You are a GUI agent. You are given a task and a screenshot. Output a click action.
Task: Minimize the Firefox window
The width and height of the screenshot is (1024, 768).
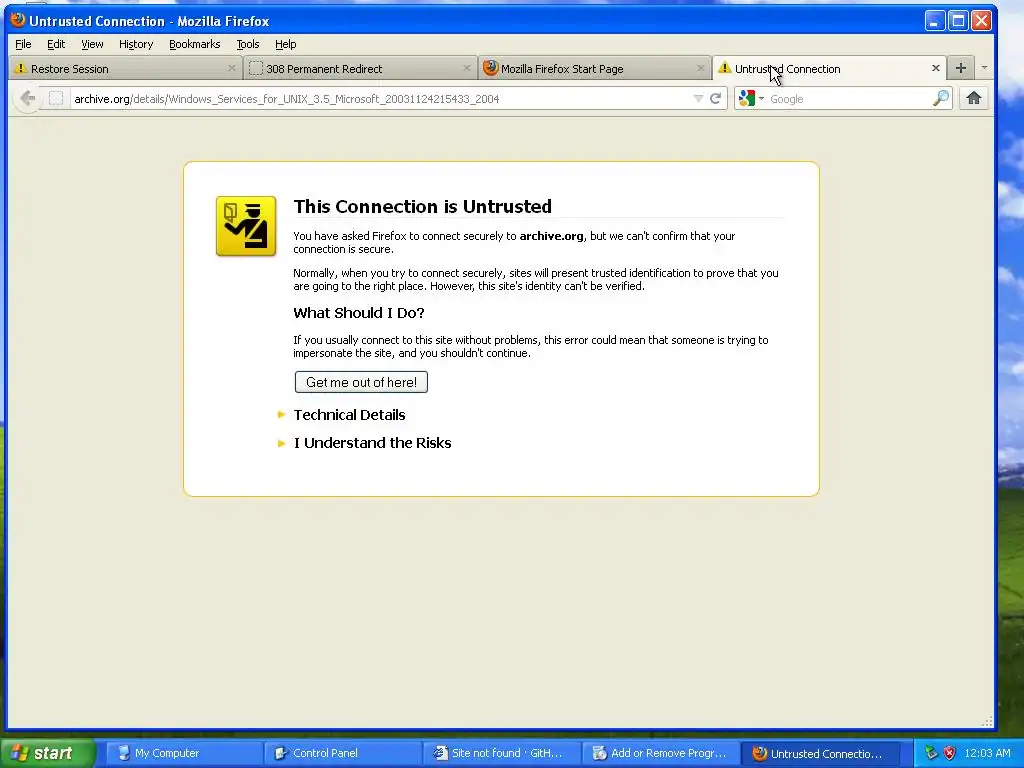click(935, 21)
